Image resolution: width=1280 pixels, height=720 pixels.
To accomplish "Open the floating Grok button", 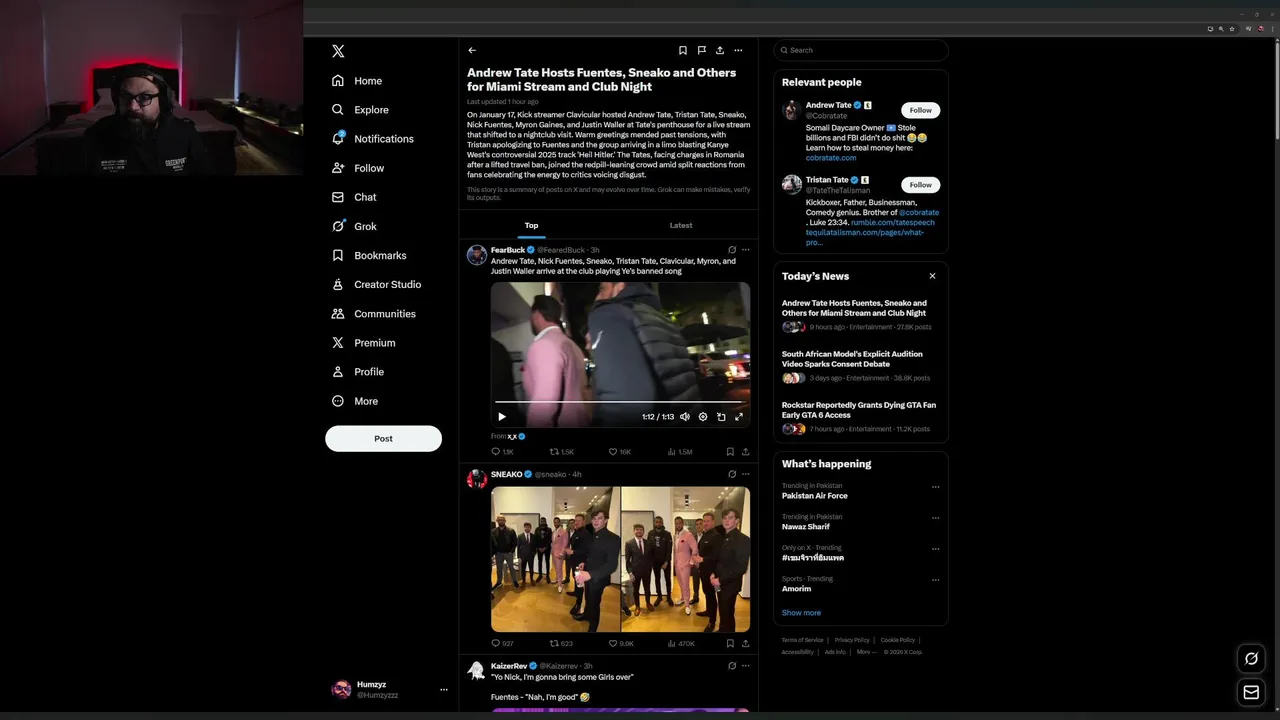I will [x=1251, y=658].
